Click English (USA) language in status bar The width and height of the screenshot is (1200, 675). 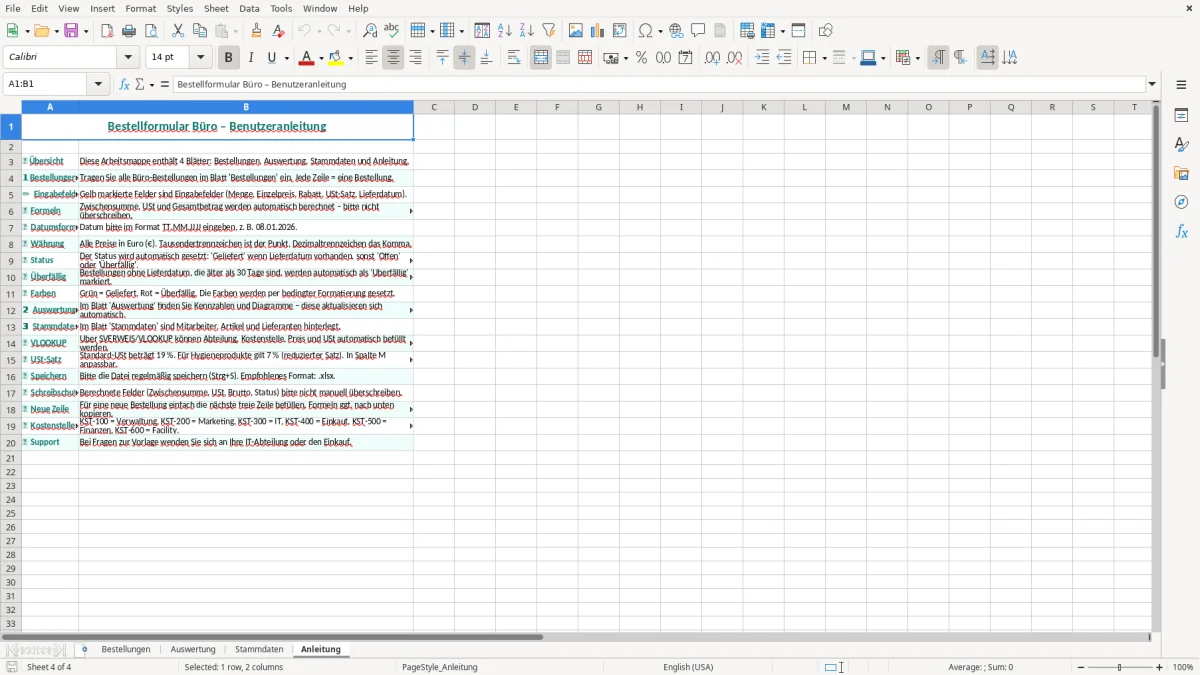coord(688,667)
